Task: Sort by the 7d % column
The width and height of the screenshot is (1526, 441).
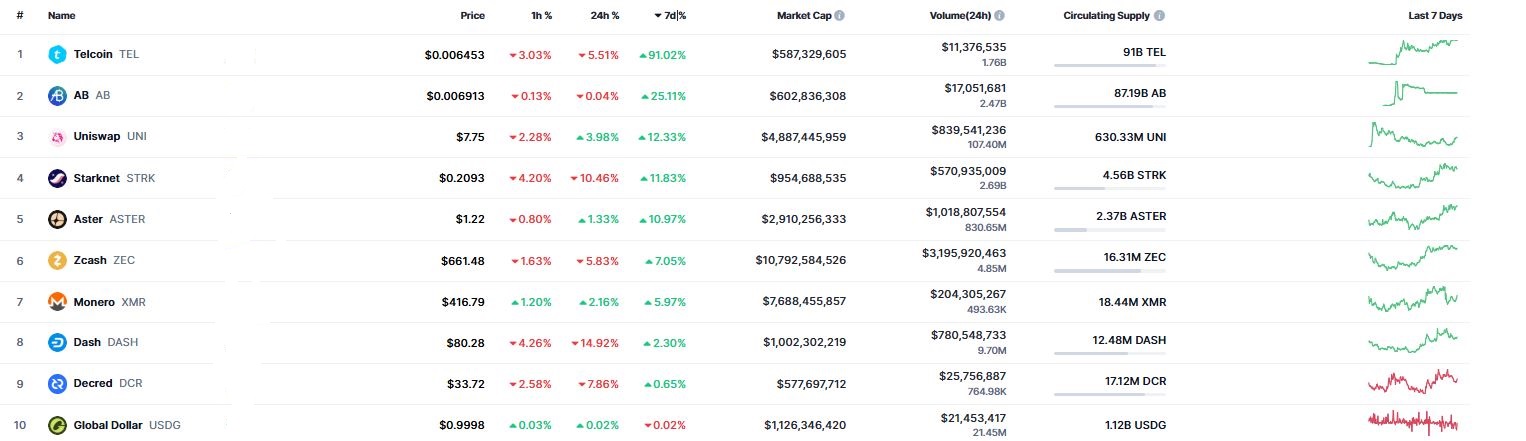Action: pyautogui.click(x=673, y=16)
